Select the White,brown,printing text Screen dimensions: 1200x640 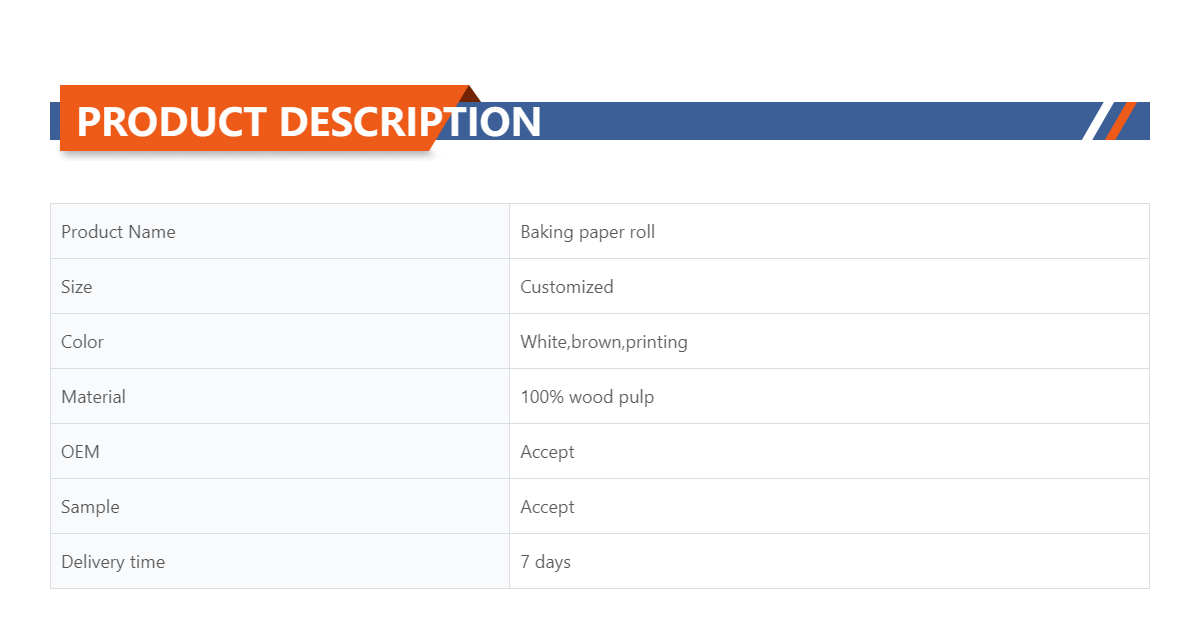point(603,342)
